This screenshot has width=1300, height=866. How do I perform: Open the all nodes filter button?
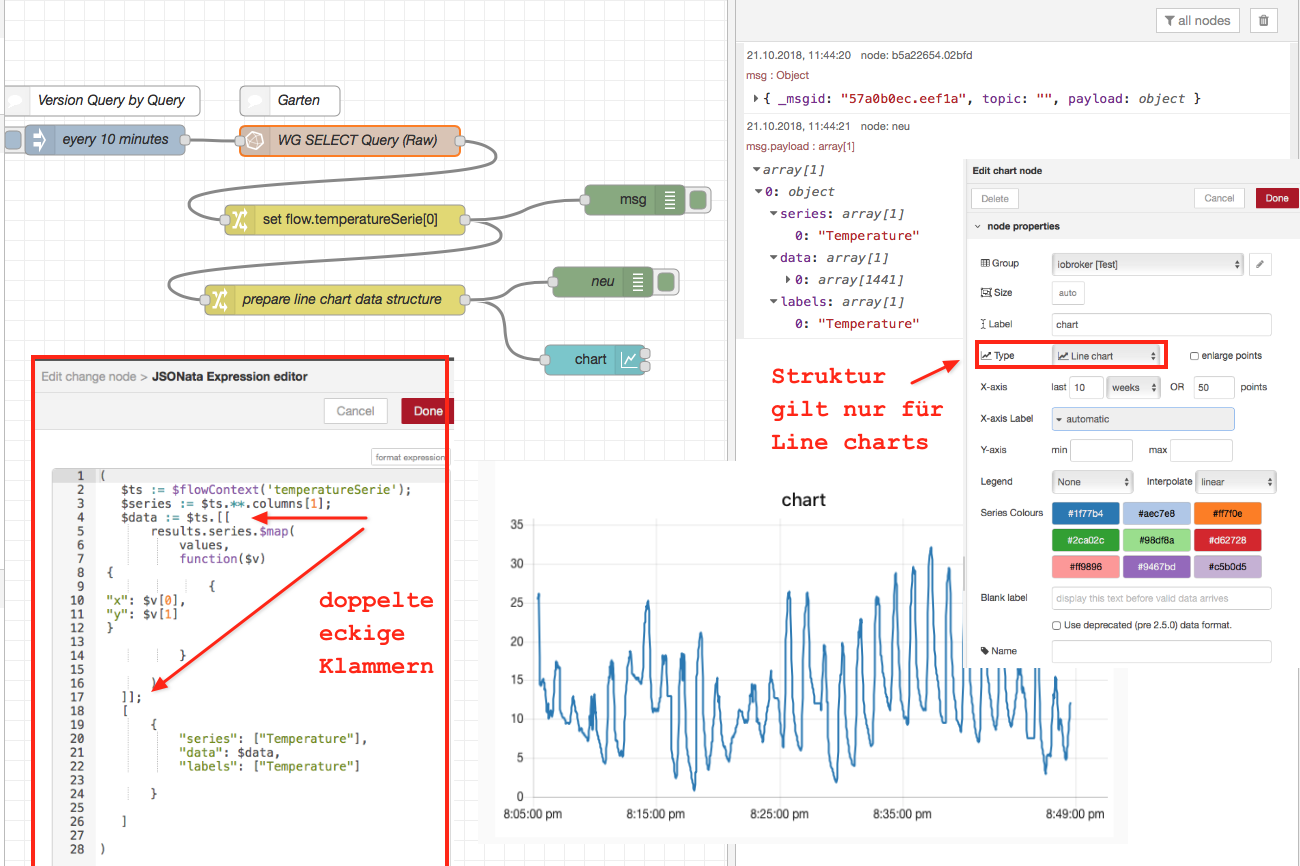pos(1198,20)
